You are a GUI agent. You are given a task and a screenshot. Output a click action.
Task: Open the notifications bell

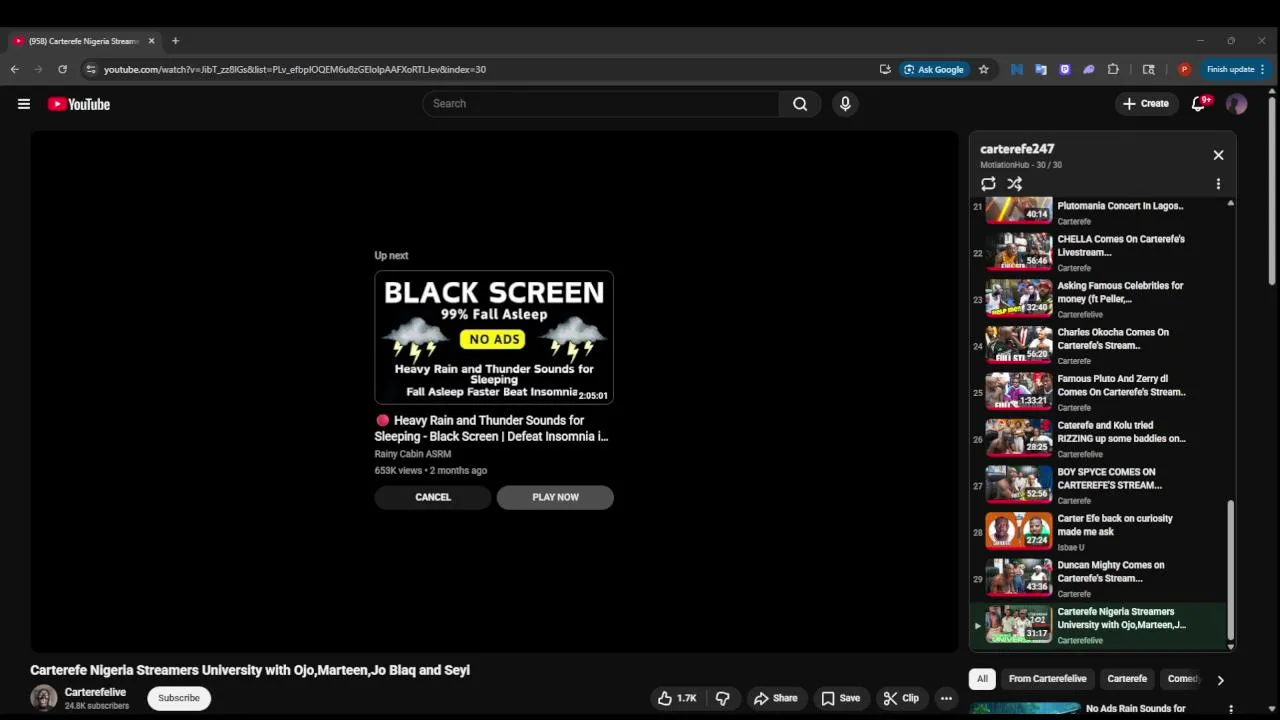coord(1199,104)
